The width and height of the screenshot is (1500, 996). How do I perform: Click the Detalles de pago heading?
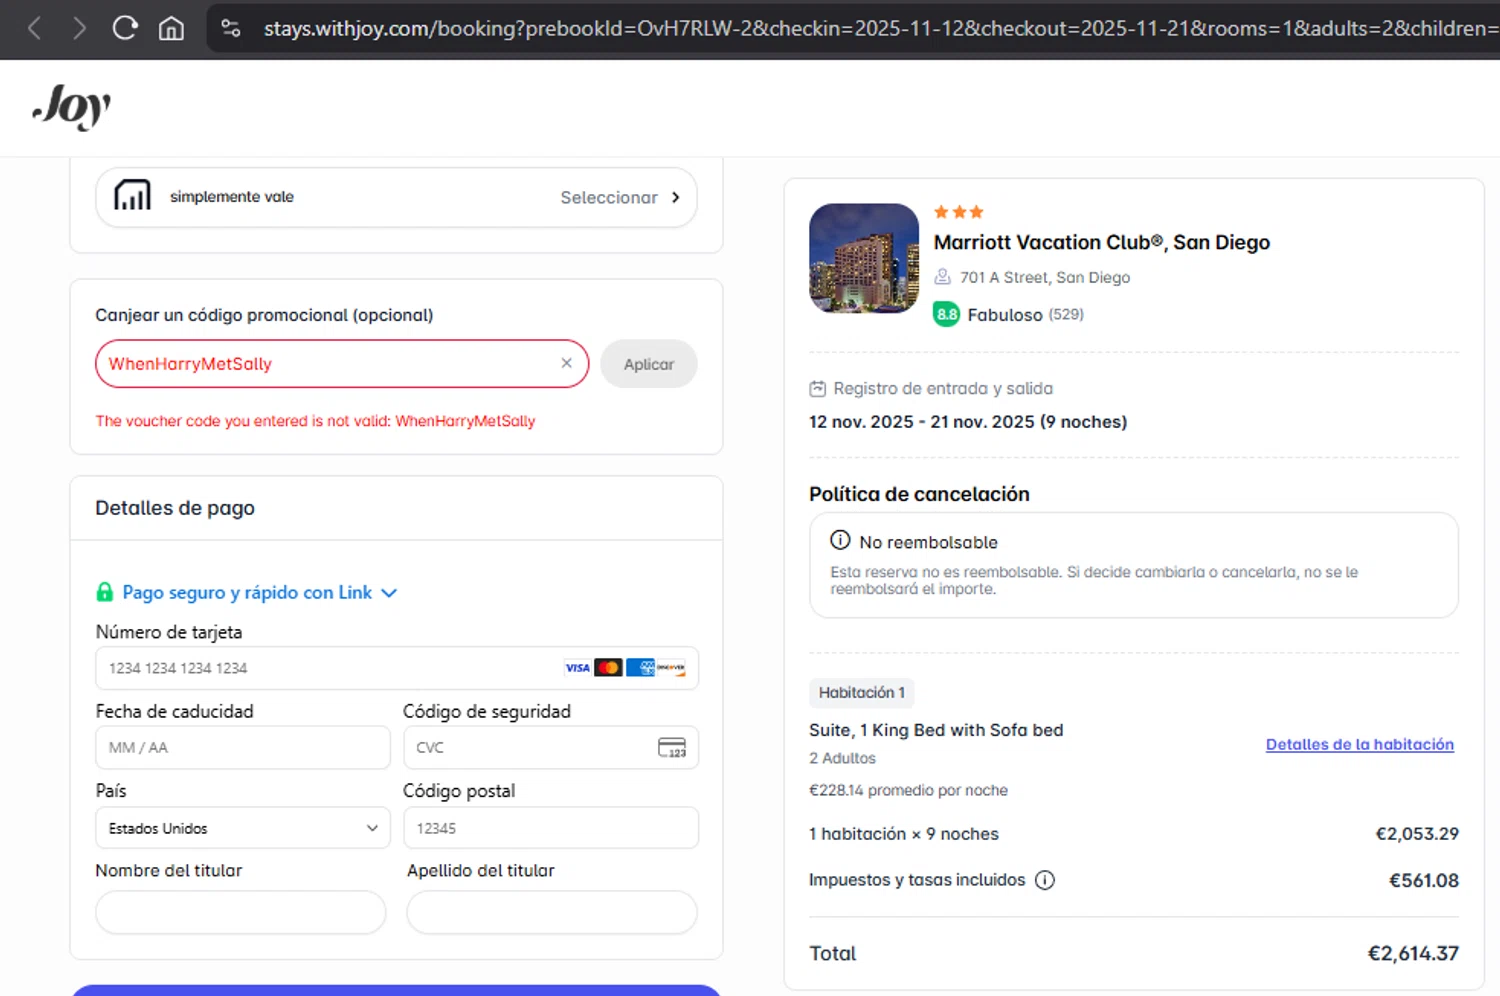175,508
